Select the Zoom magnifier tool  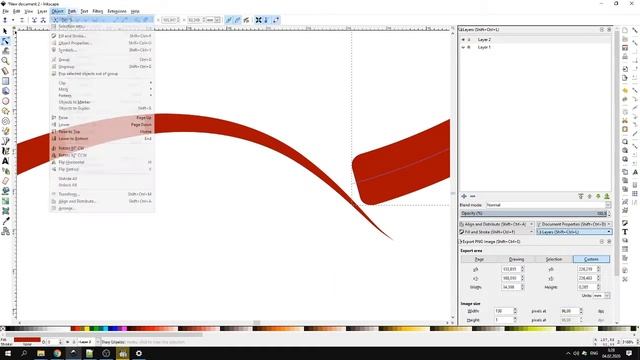pyautogui.click(x=5, y=61)
